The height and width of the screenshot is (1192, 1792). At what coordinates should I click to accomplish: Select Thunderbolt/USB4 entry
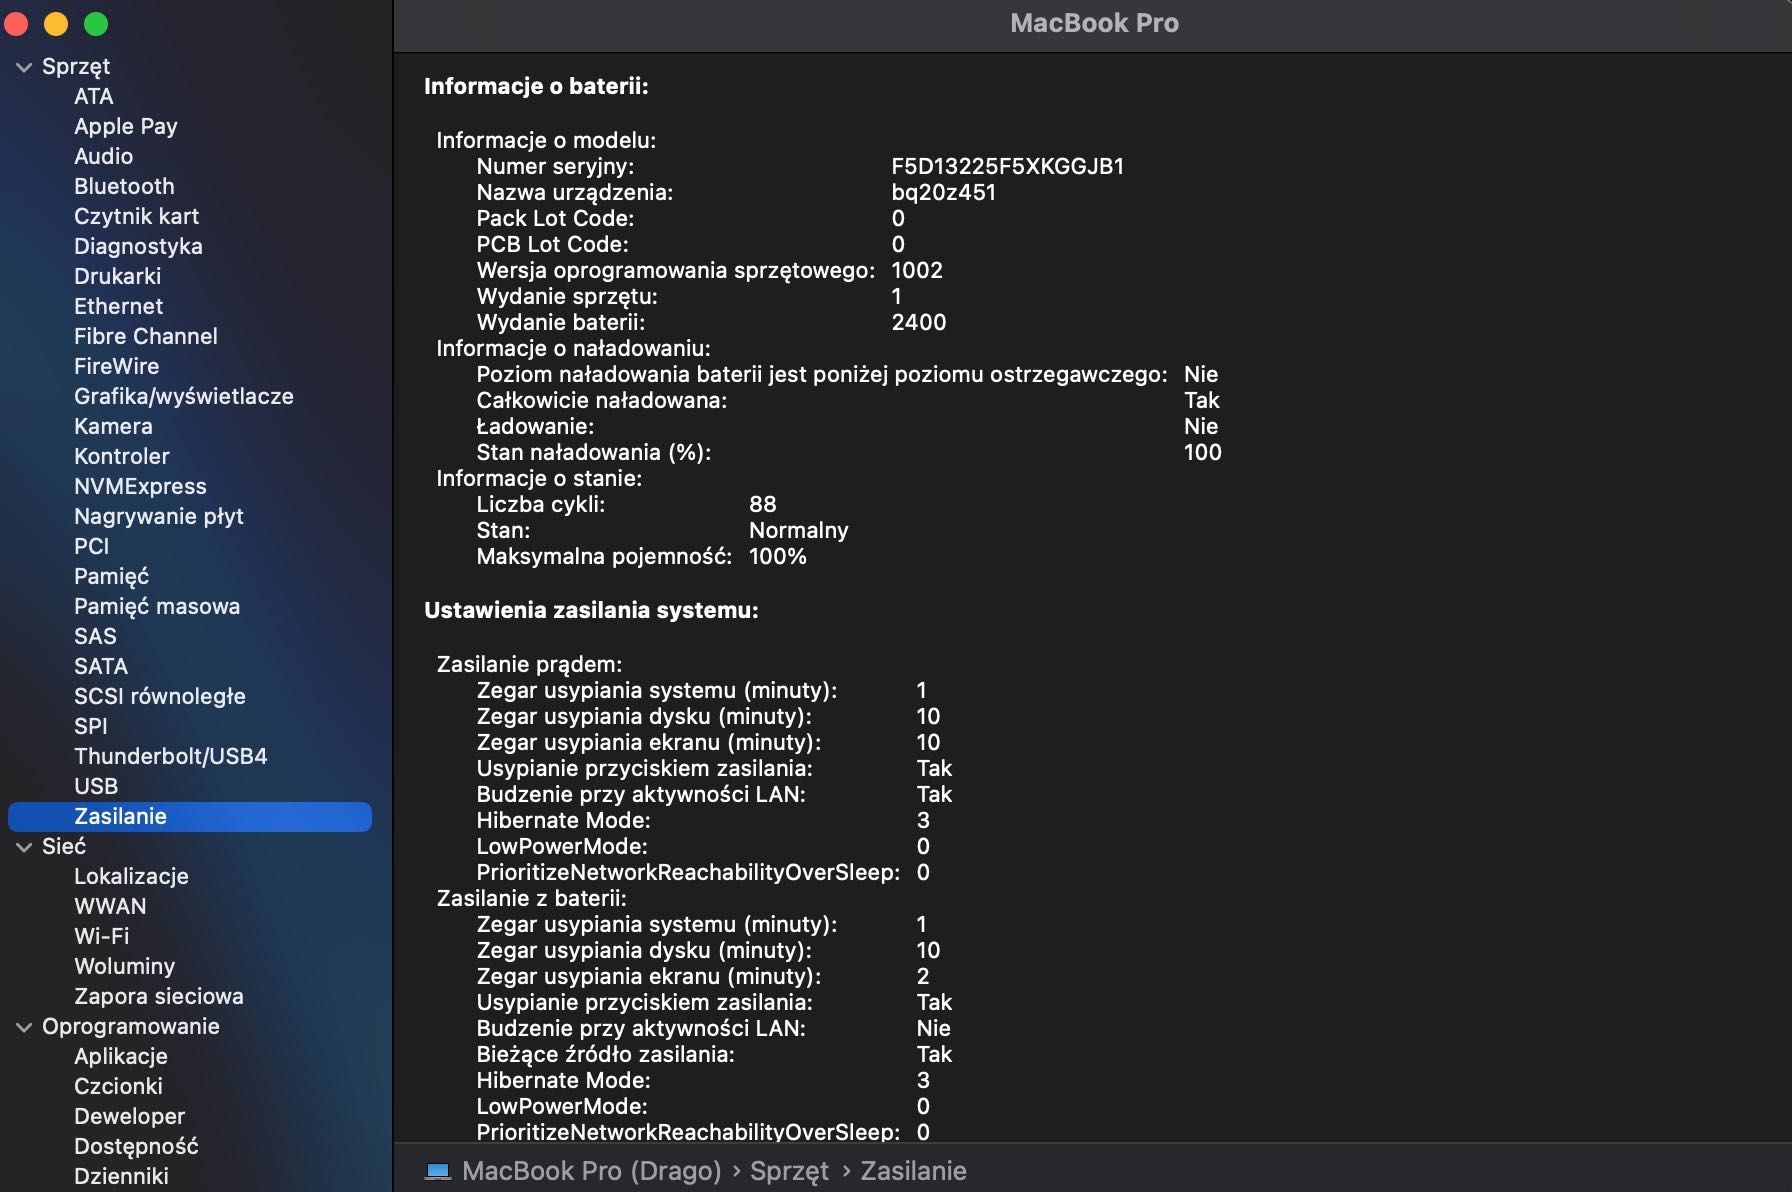(171, 756)
